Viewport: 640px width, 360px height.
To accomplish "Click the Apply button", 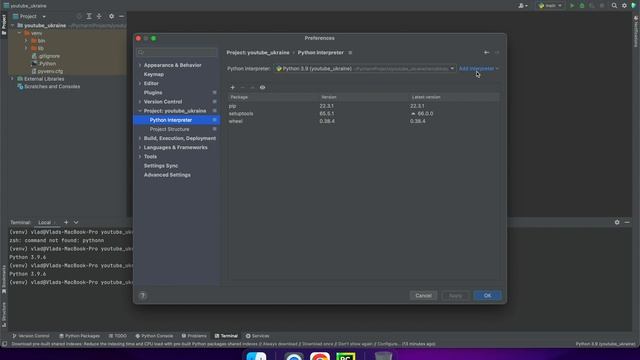I will [456, 296].
